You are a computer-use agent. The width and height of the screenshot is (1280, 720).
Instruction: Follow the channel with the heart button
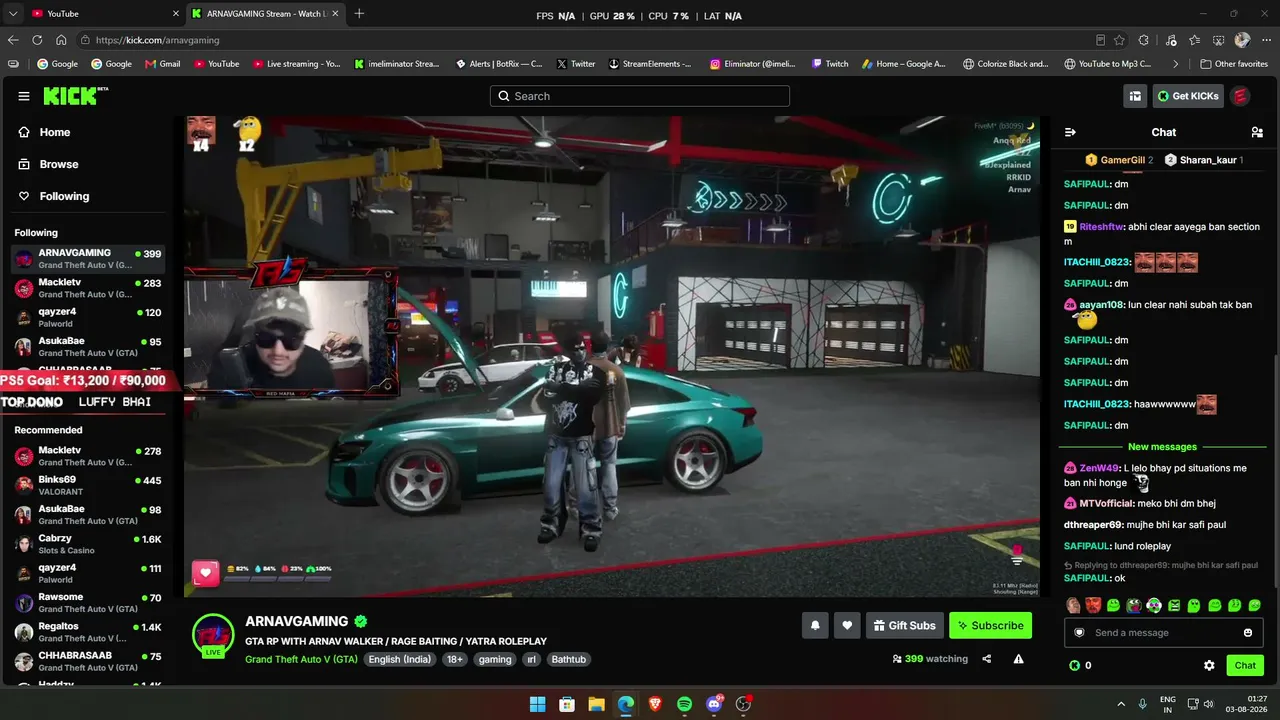pos(847,626)
